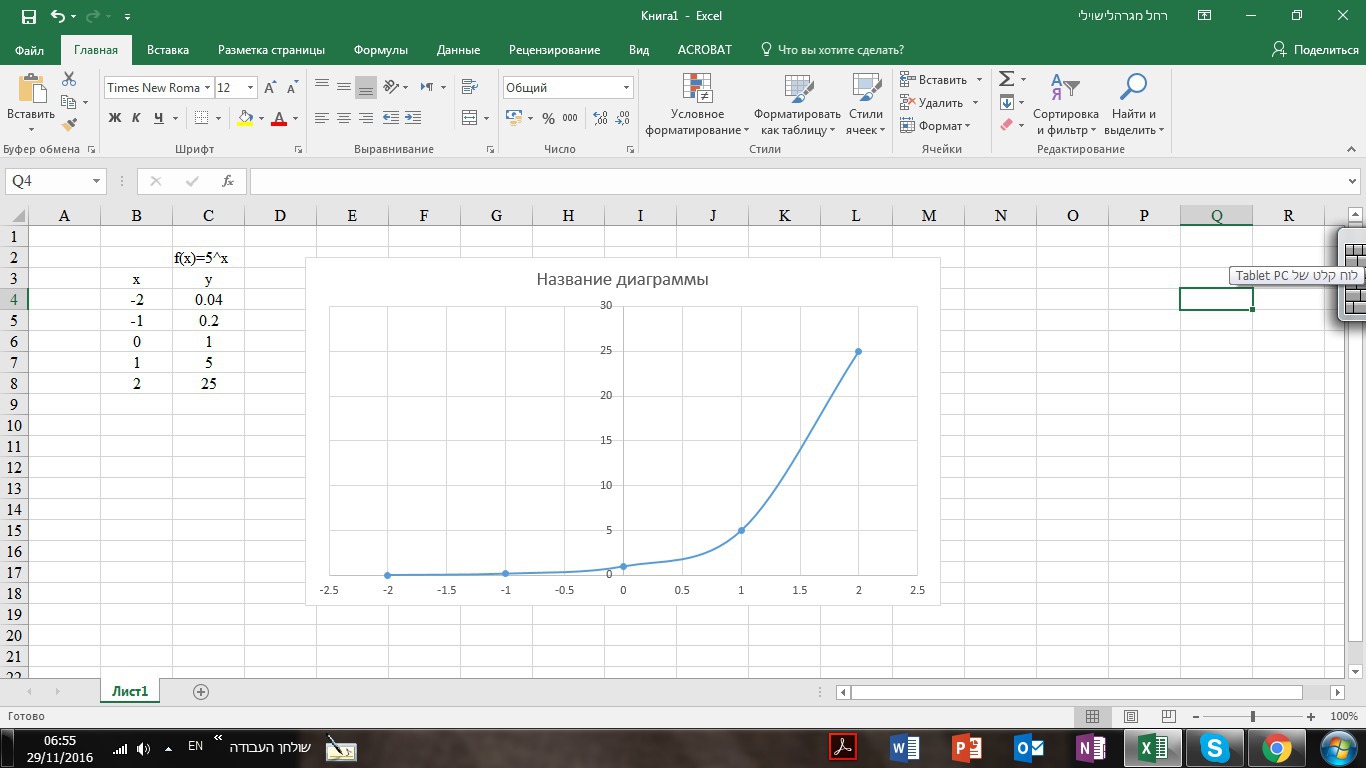Screen dimensions: 1366x768
Task: Open the font name dropdown
Action: (207, 88)
